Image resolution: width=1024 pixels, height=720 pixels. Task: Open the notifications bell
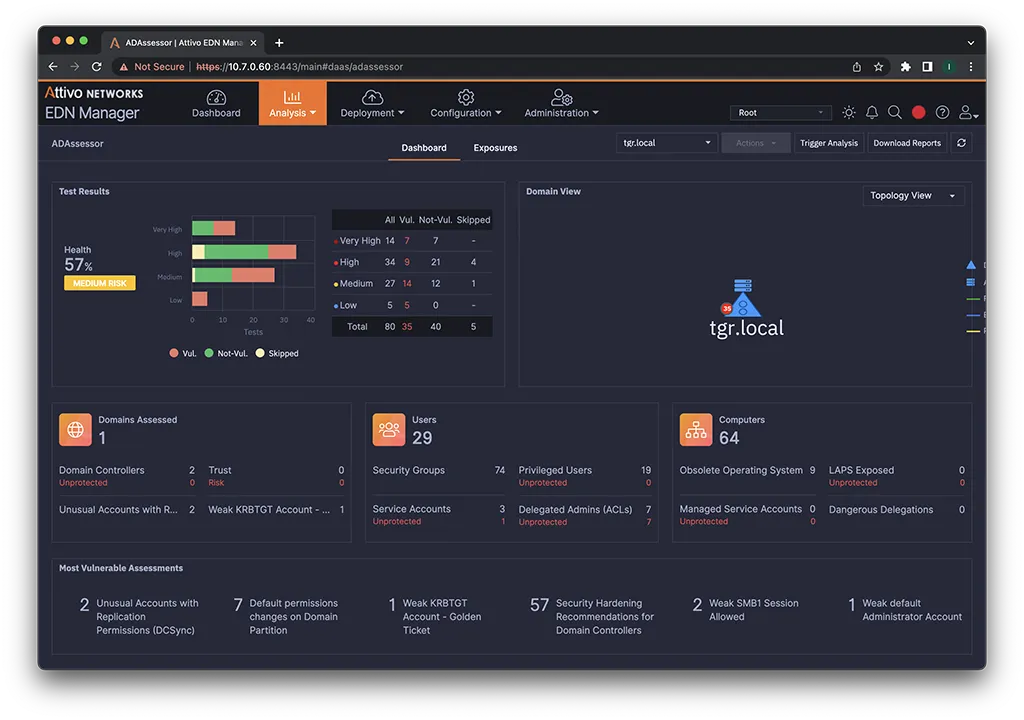pyautogui.click(x=872, y=112)
